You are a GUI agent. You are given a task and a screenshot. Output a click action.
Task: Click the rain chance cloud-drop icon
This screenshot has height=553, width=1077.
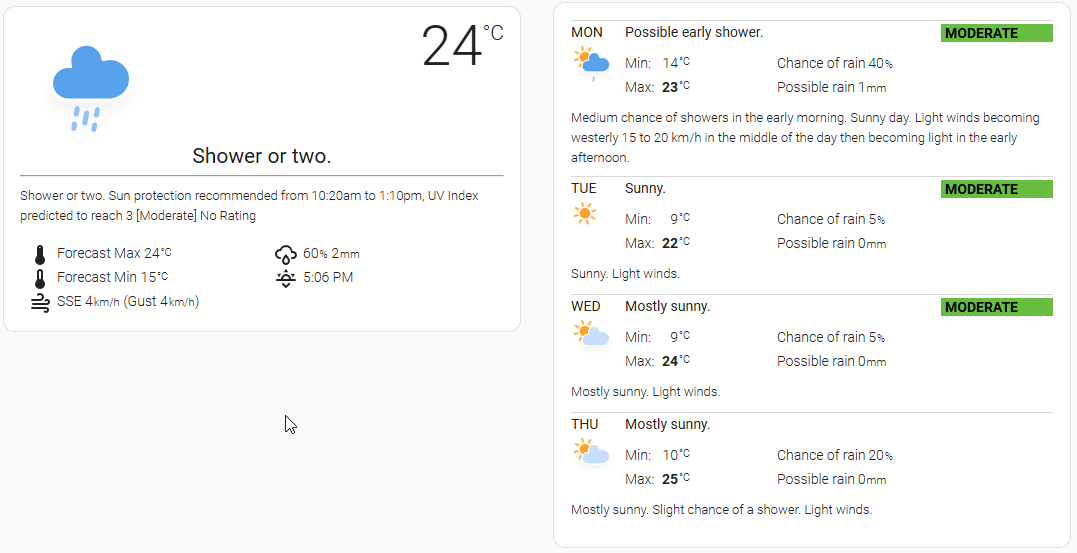[286, 254]
